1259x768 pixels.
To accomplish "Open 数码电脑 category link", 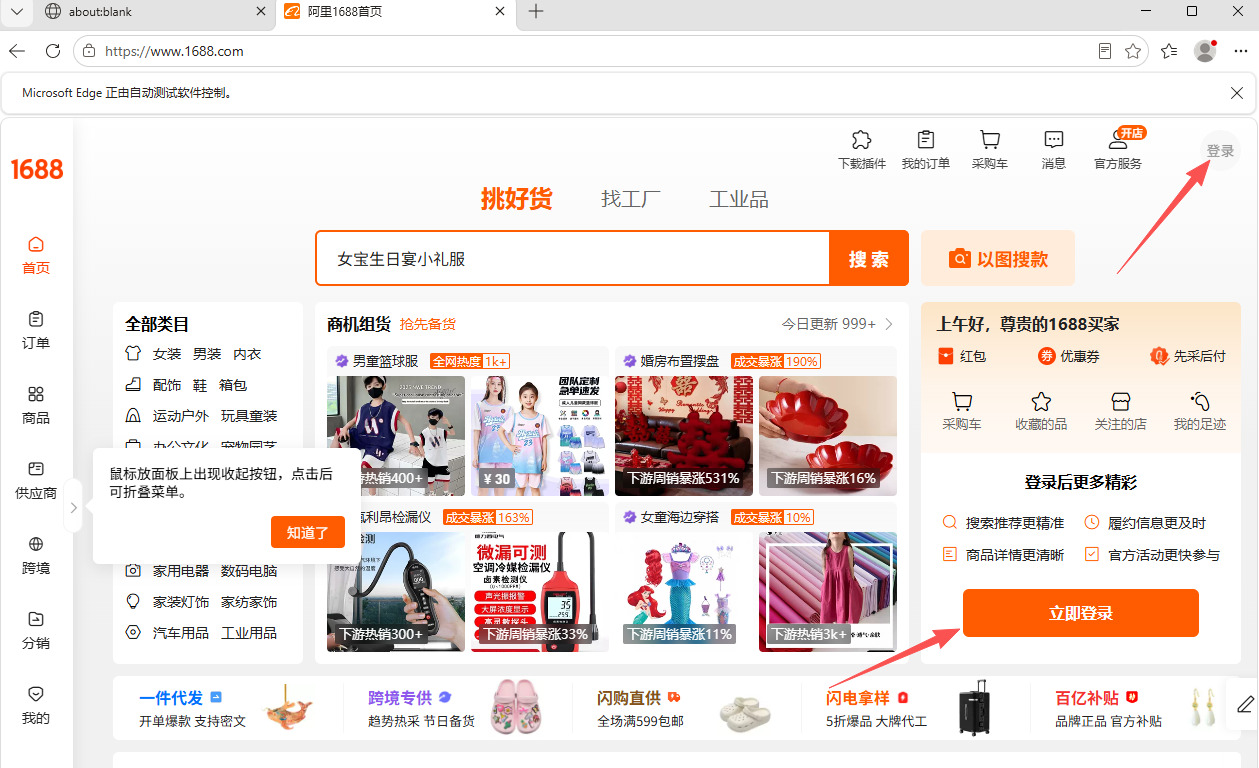I will click(x=249, y=571).
